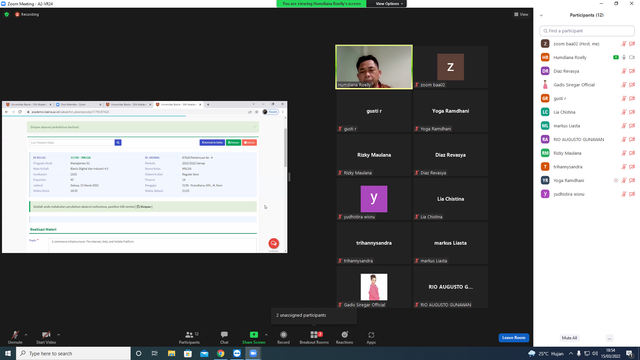Click shared browser address bar

138,112
